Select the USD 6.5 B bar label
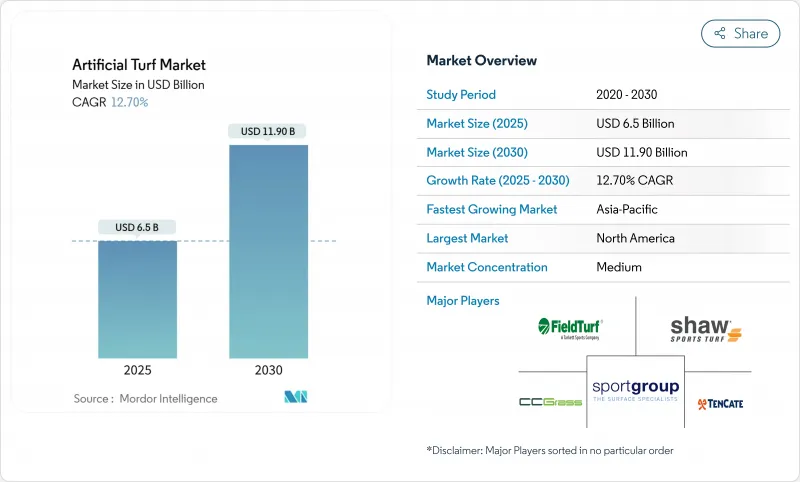 137,227
